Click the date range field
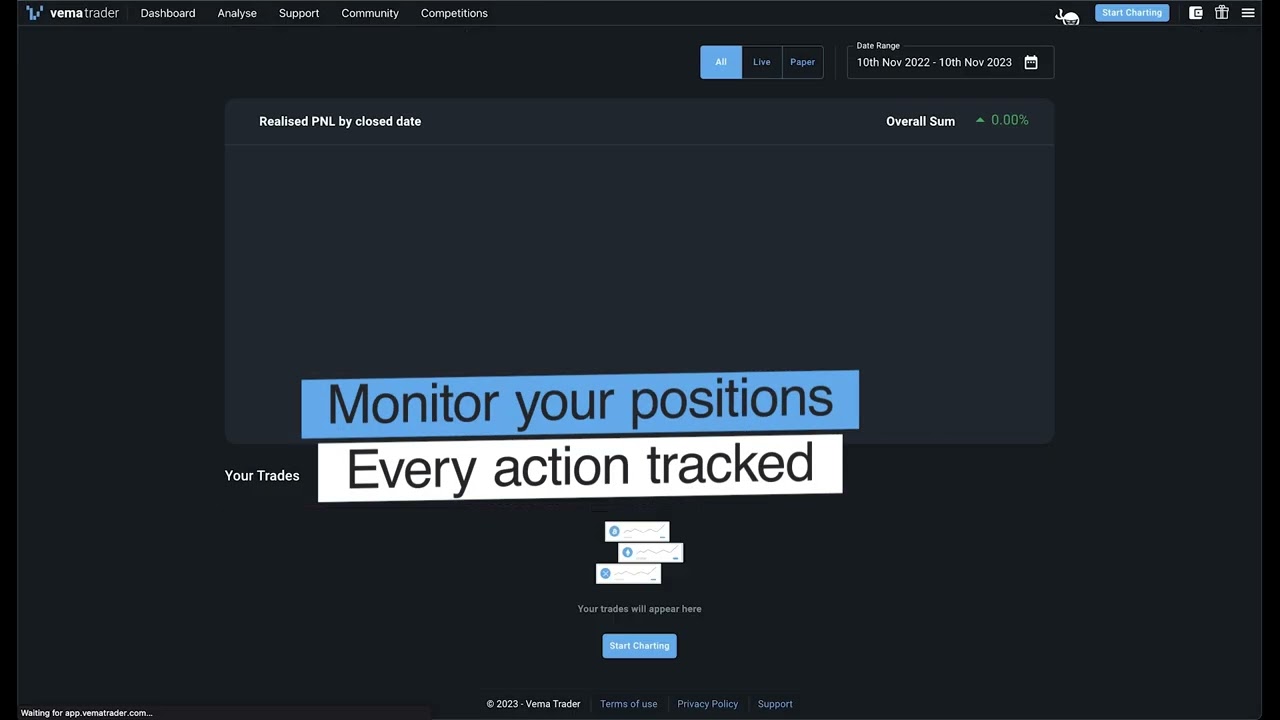Screen dimensions: 1280x720 pyautogui.click(x=950, y=62)
